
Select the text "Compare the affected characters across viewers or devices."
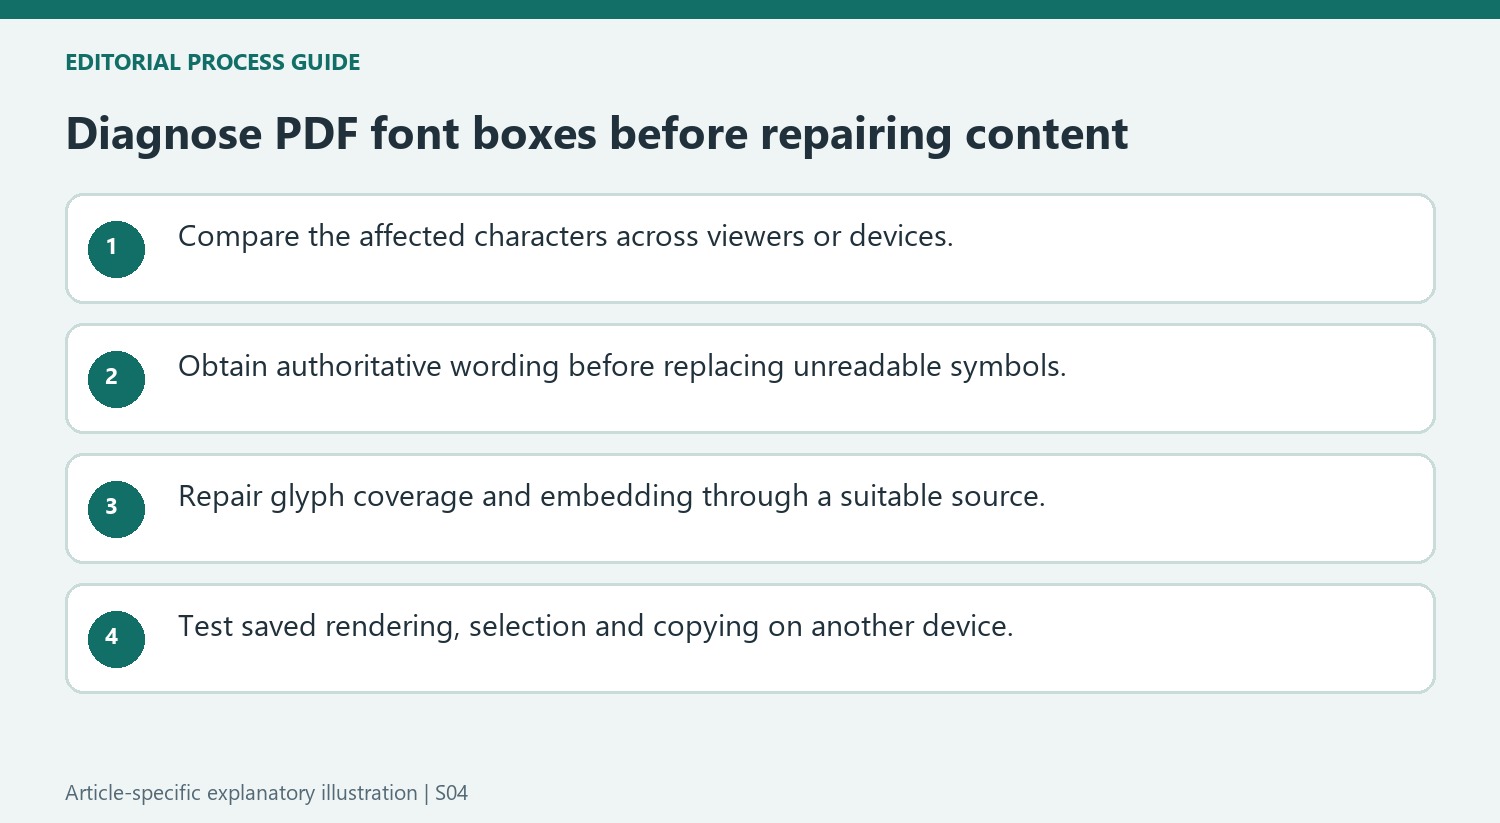click(x=566, y=236)
